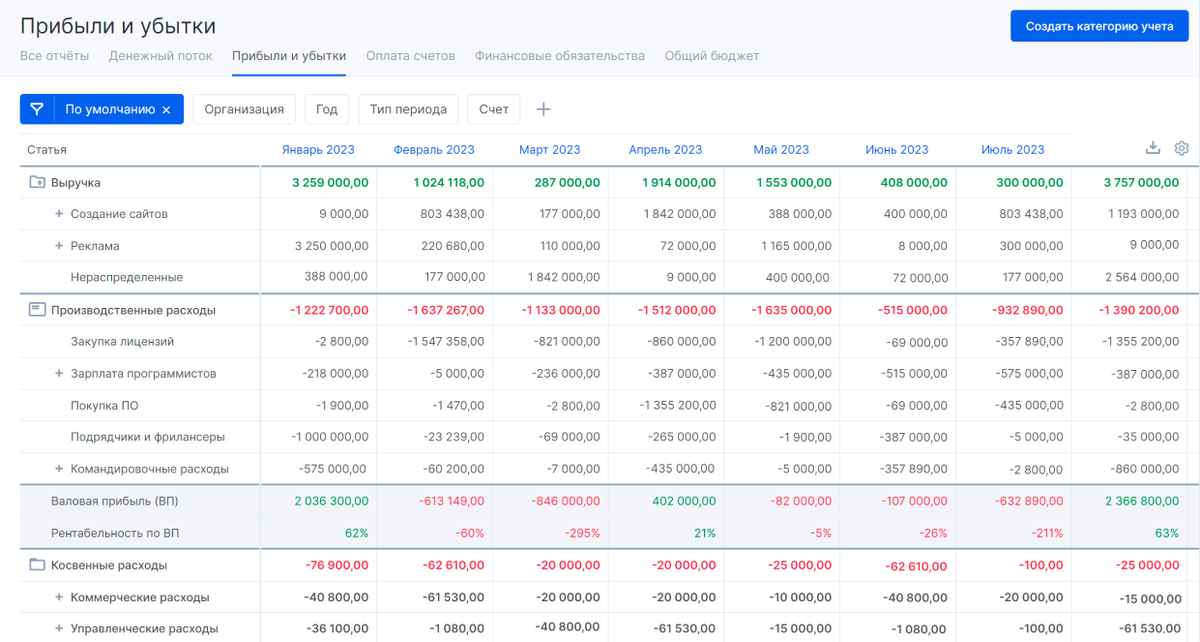Screen dimensions: 1200x642
Task: Remove the По умолчанию filter with X
Action: click(x=166, y=110)
